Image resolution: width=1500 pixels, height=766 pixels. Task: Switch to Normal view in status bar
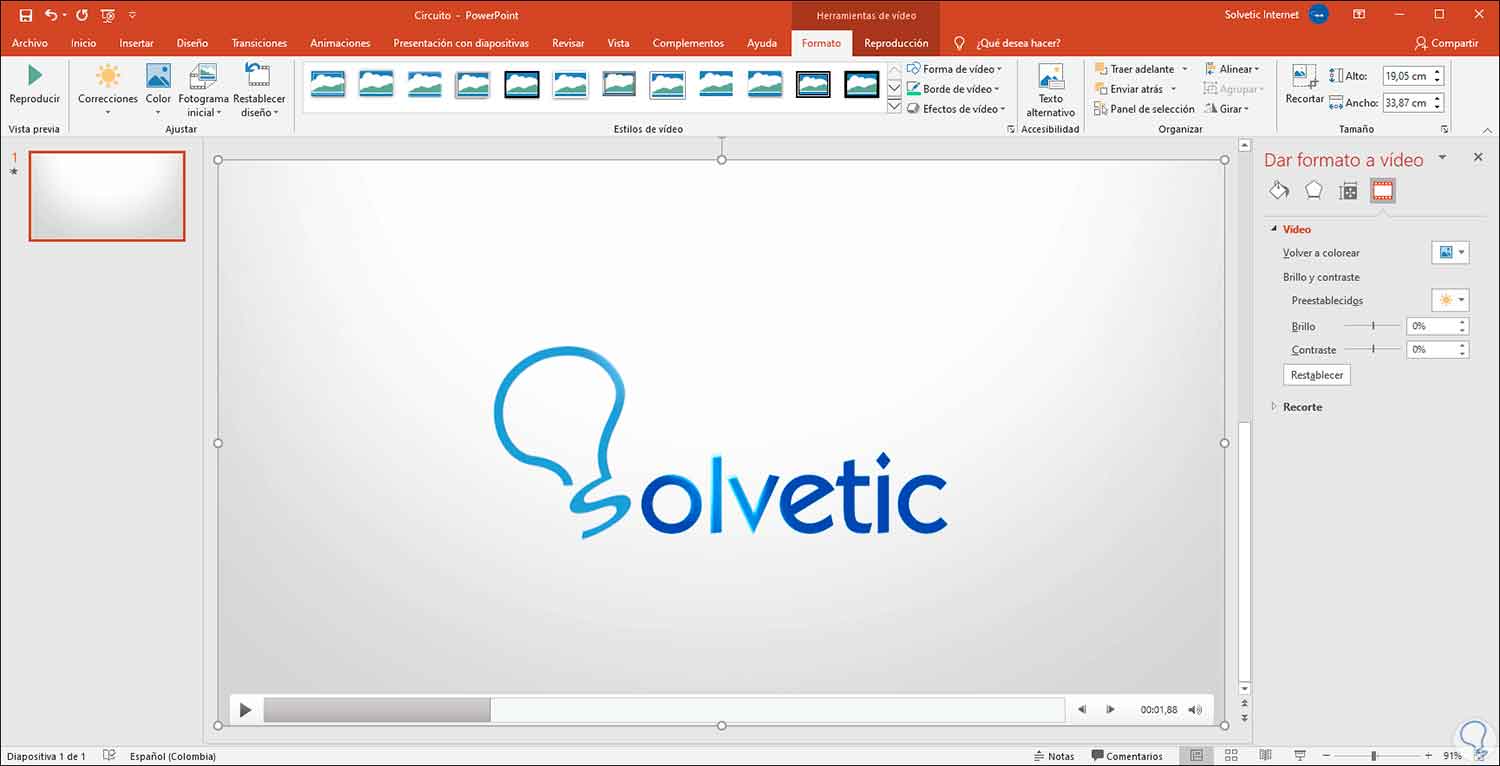pos(1196,756)
